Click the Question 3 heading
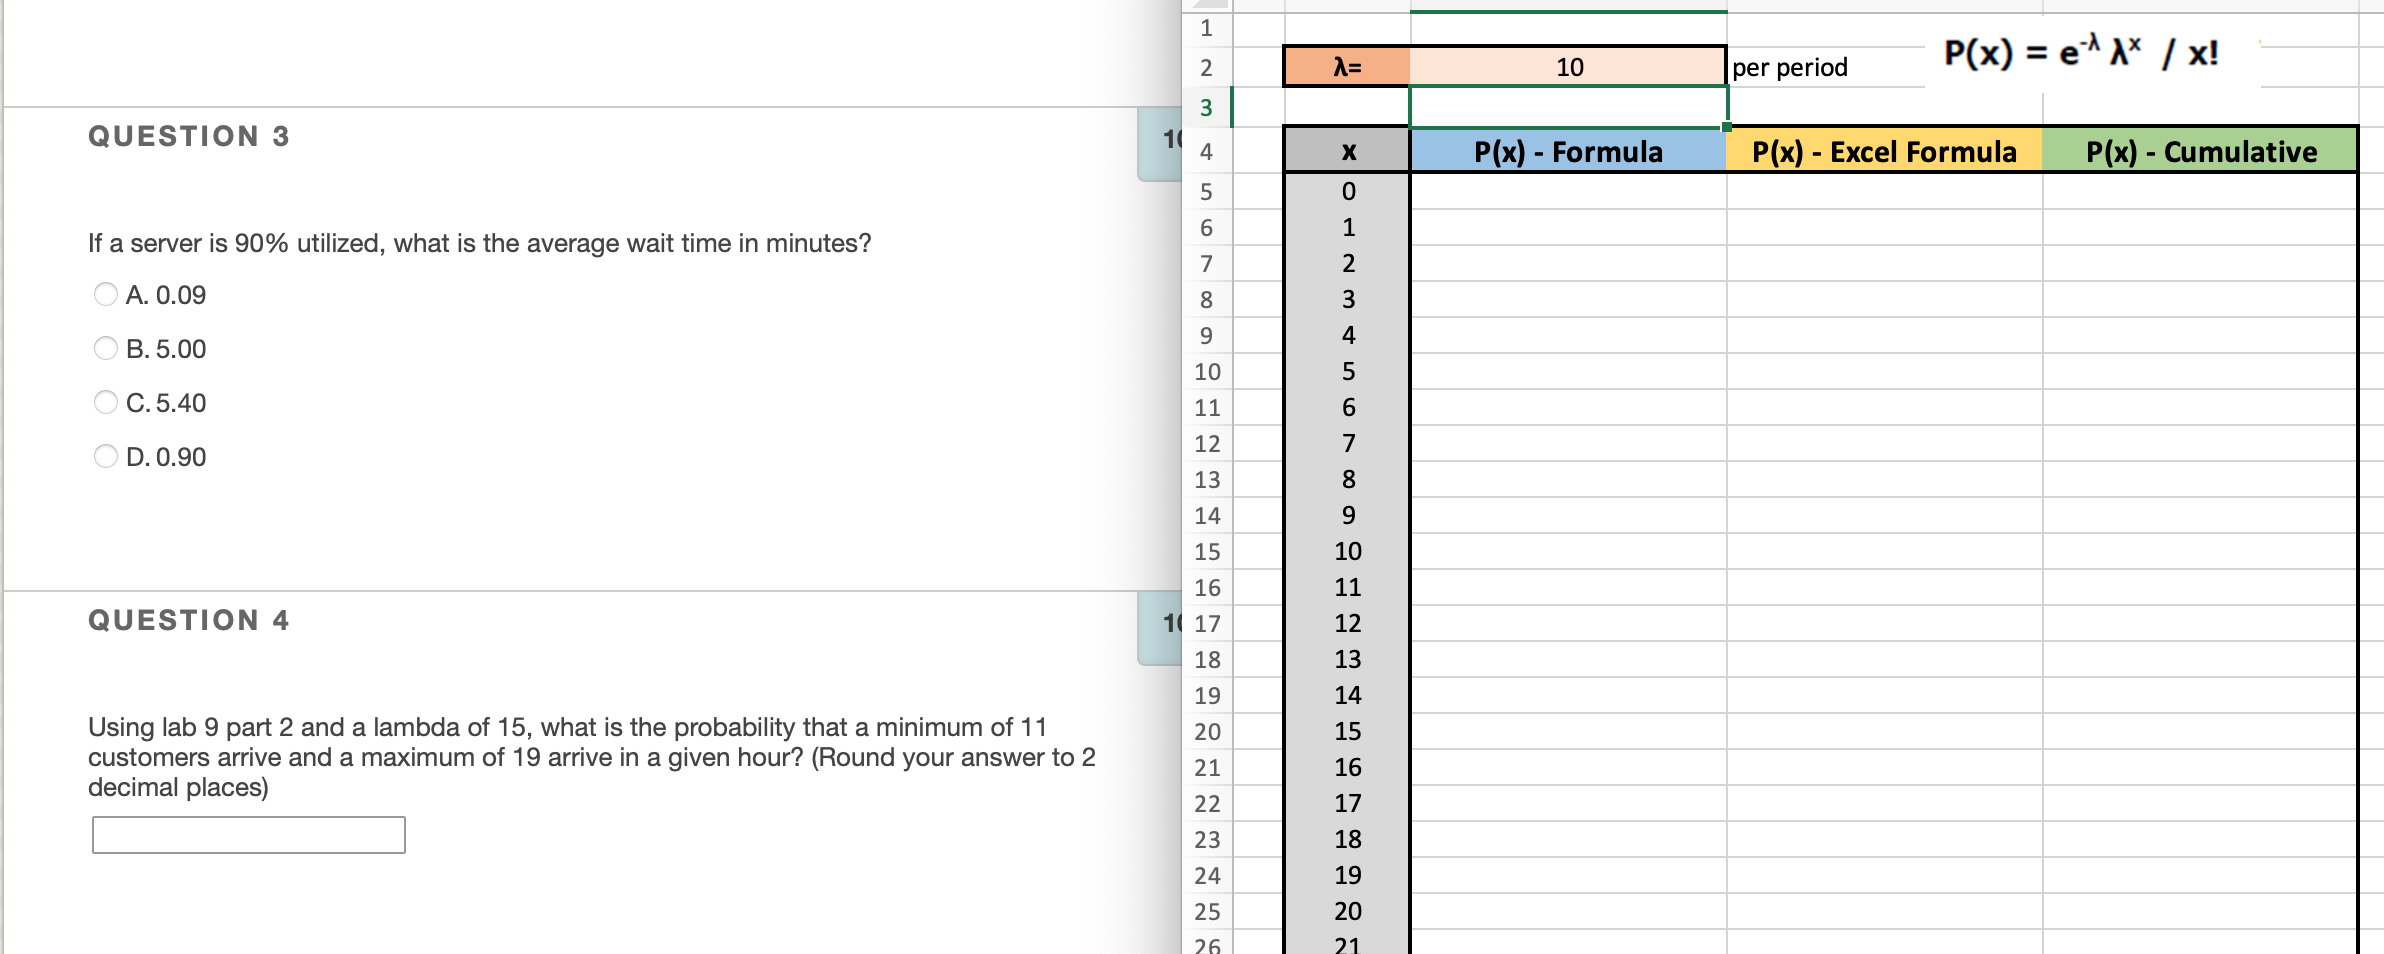 (x=186, y=136)
